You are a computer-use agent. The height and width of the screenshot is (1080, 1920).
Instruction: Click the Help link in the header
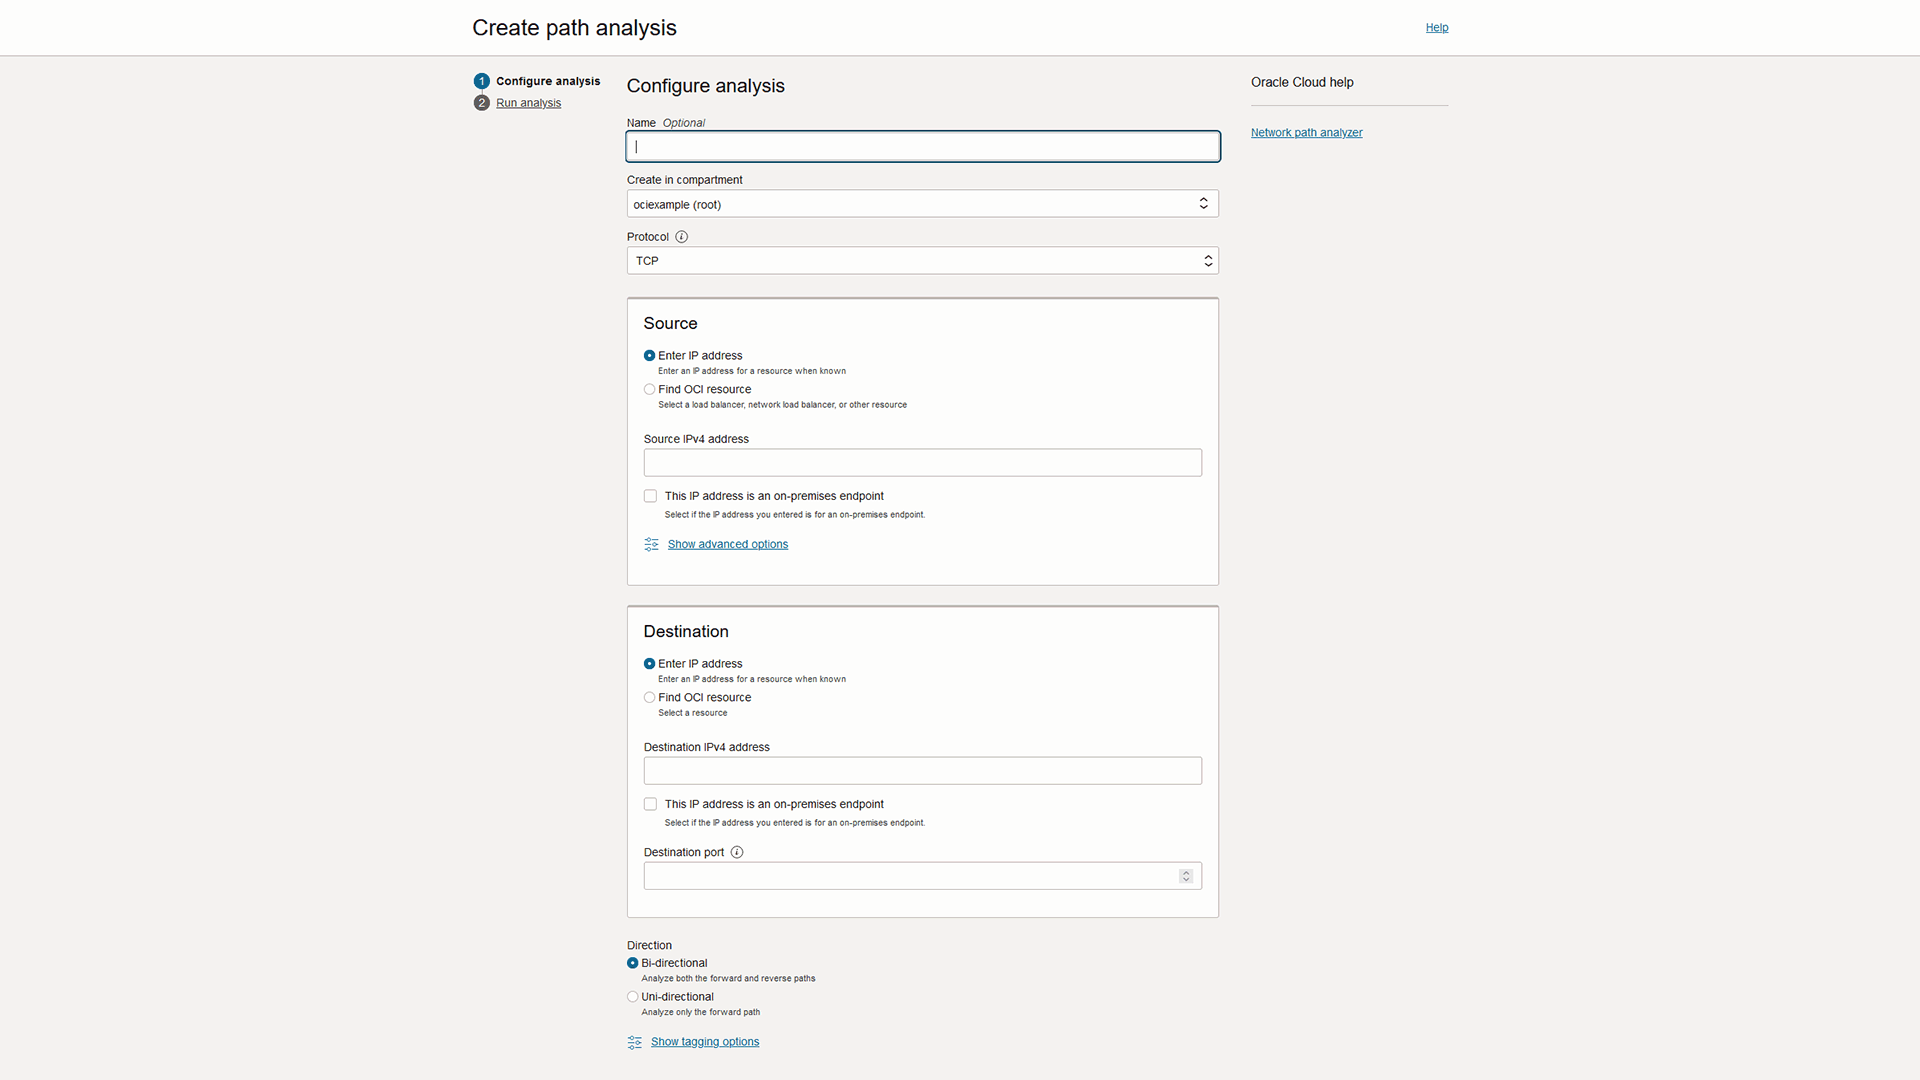1437,27
